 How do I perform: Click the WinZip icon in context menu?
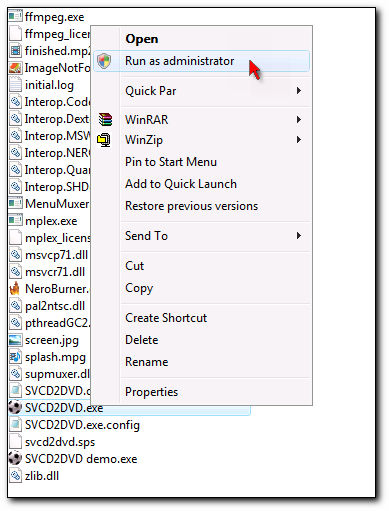coord(104,140)
